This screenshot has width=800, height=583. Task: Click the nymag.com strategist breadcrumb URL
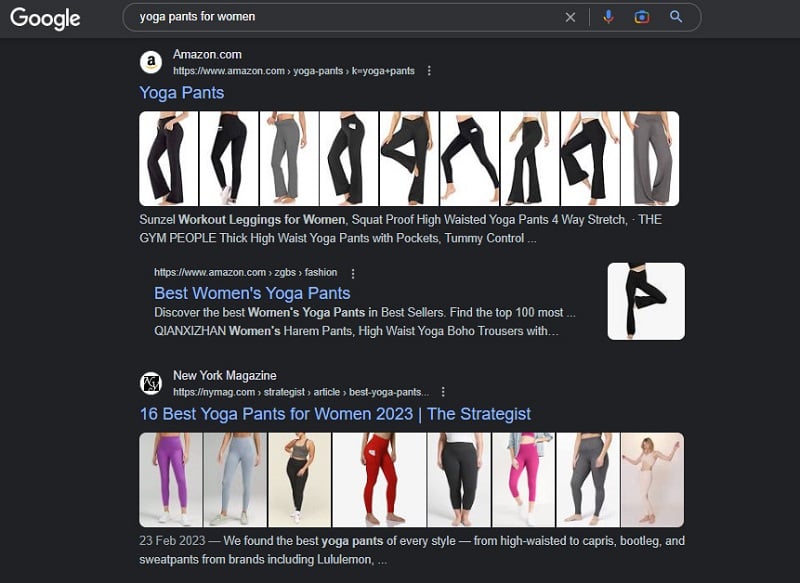tap(301, 392)
